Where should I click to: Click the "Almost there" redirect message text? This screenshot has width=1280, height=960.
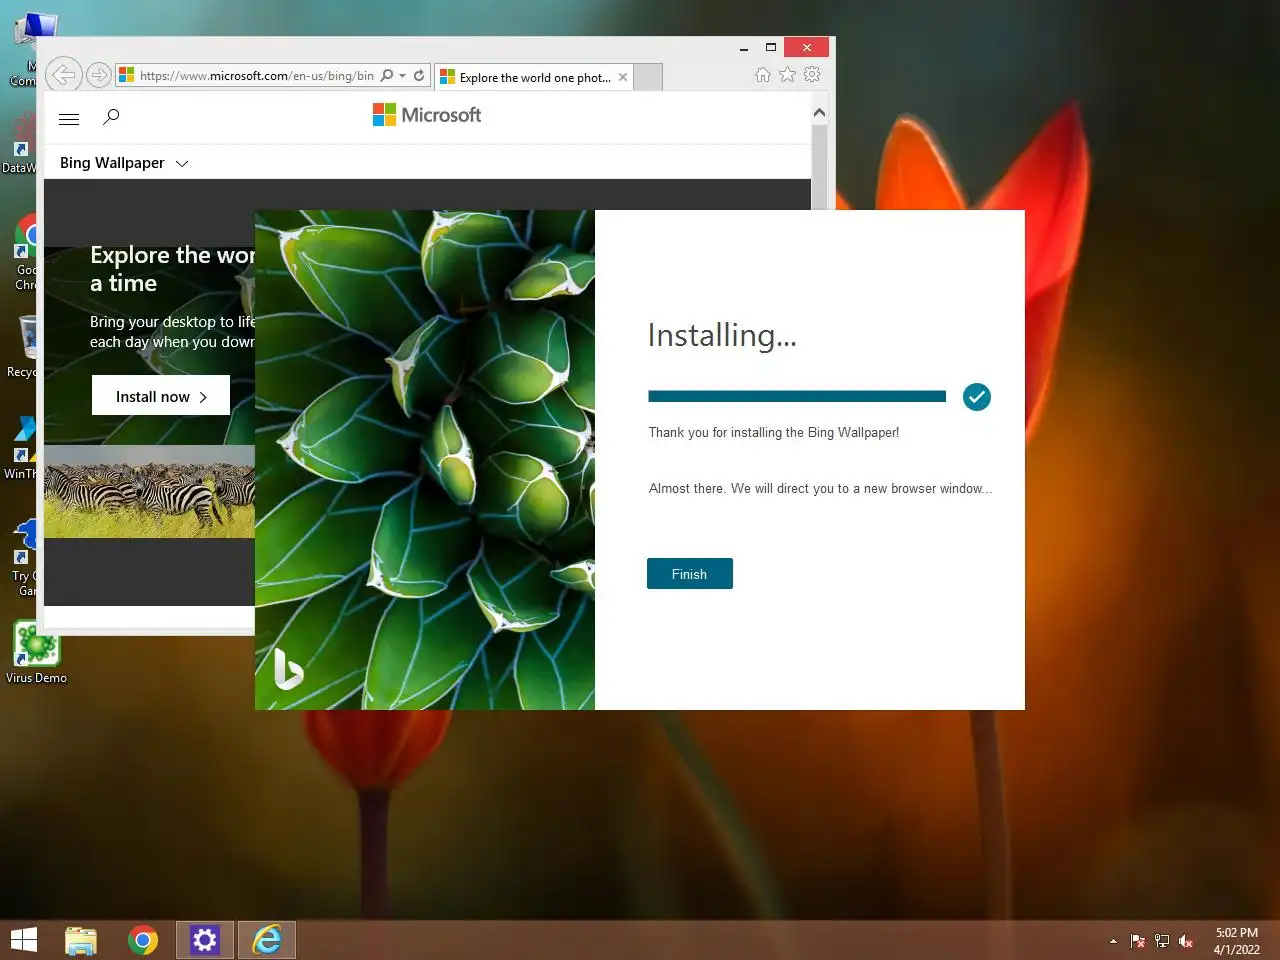click(x=820, y=488)
